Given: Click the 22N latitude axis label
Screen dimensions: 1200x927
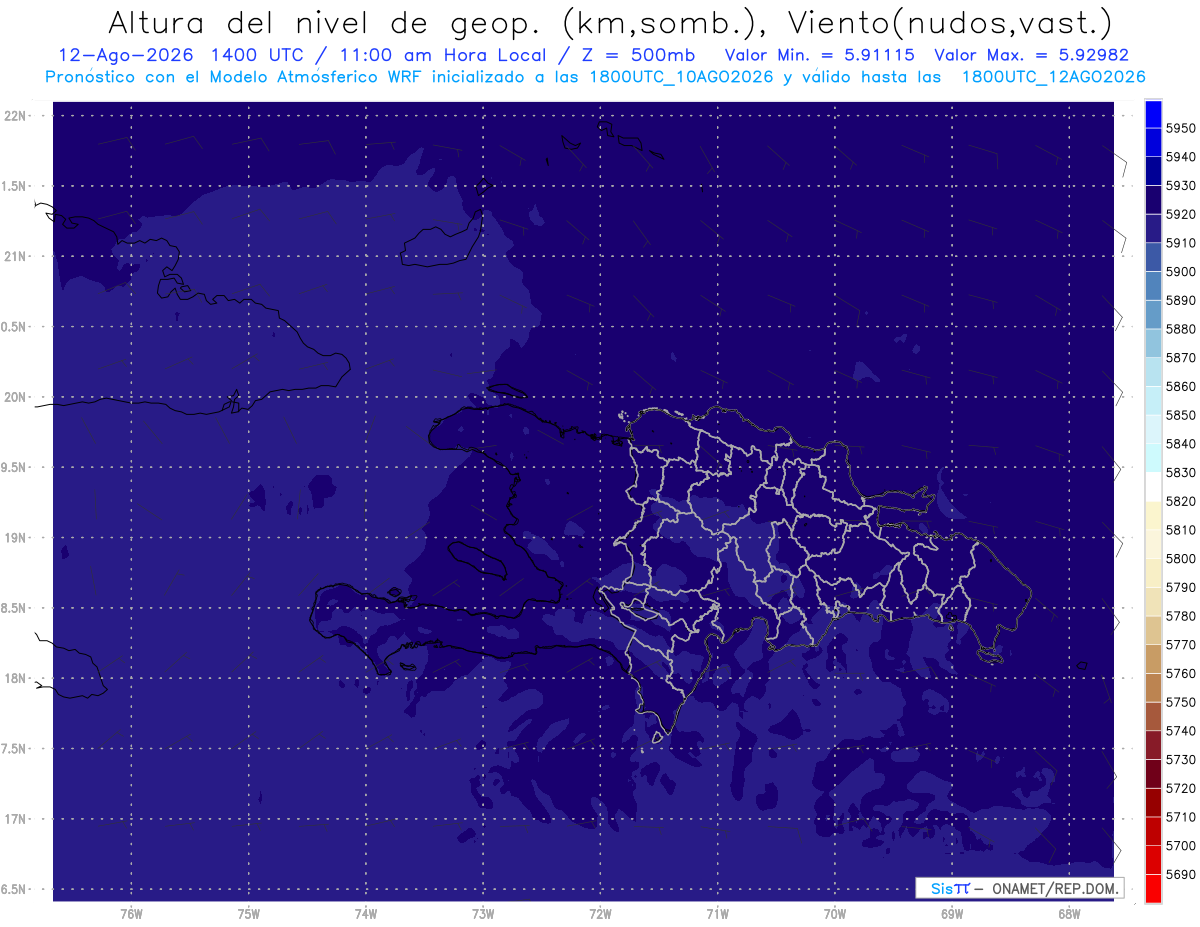Looking at the screenshot, I should tap(17, 116).
